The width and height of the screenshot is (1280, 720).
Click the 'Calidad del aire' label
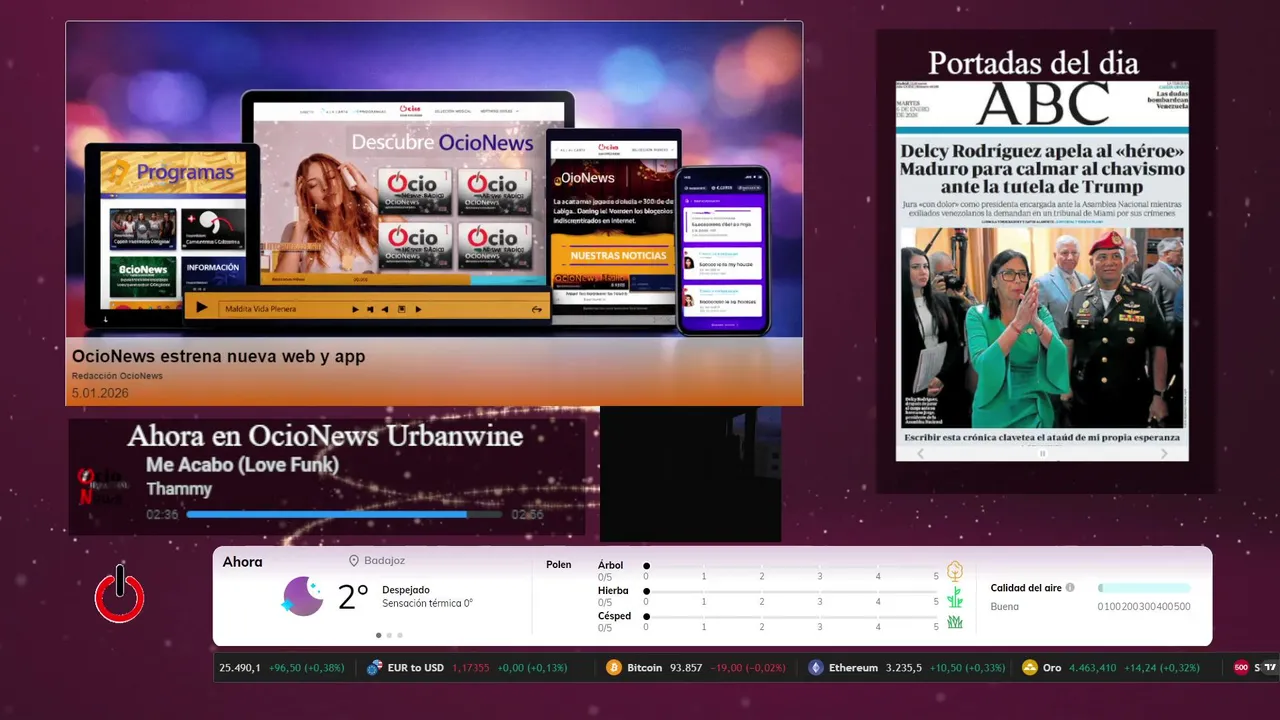coord(1026,588)
